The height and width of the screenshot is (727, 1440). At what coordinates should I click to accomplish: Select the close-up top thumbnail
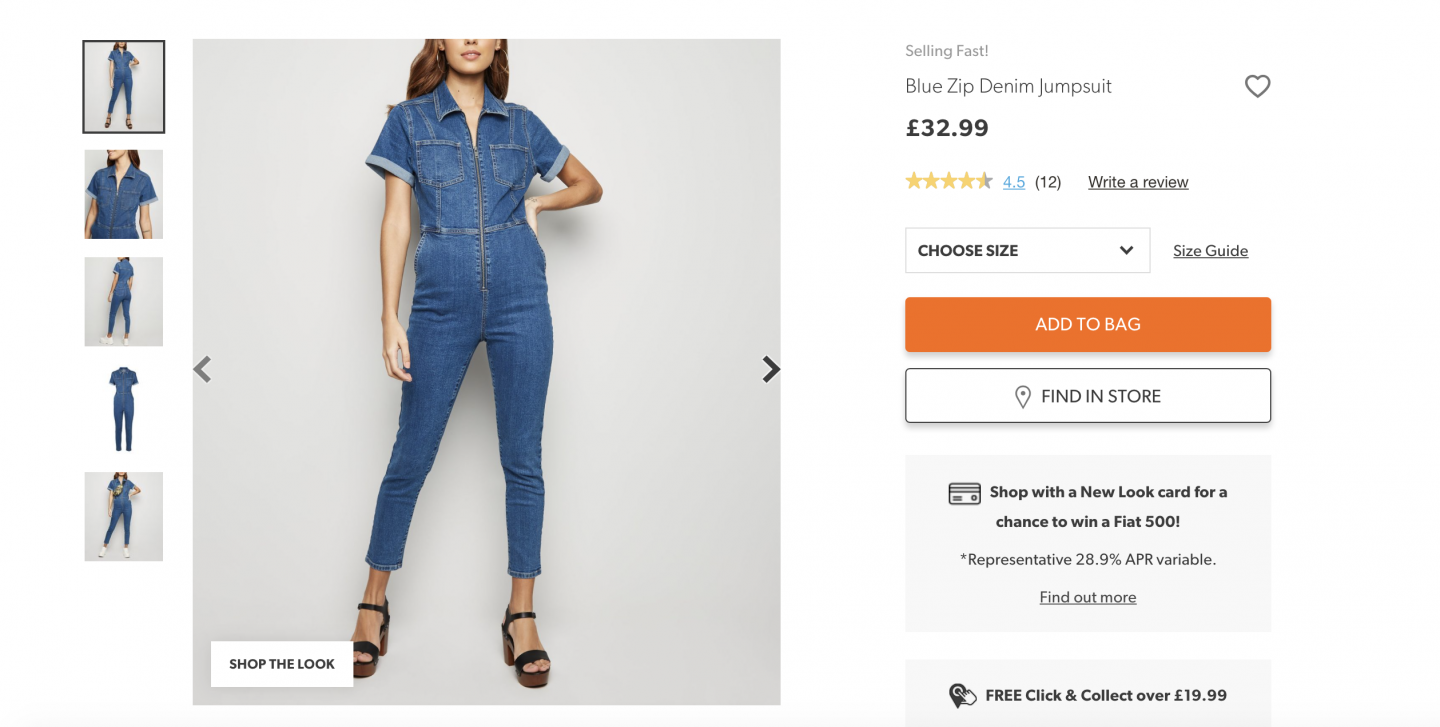(x=124, y=194)
